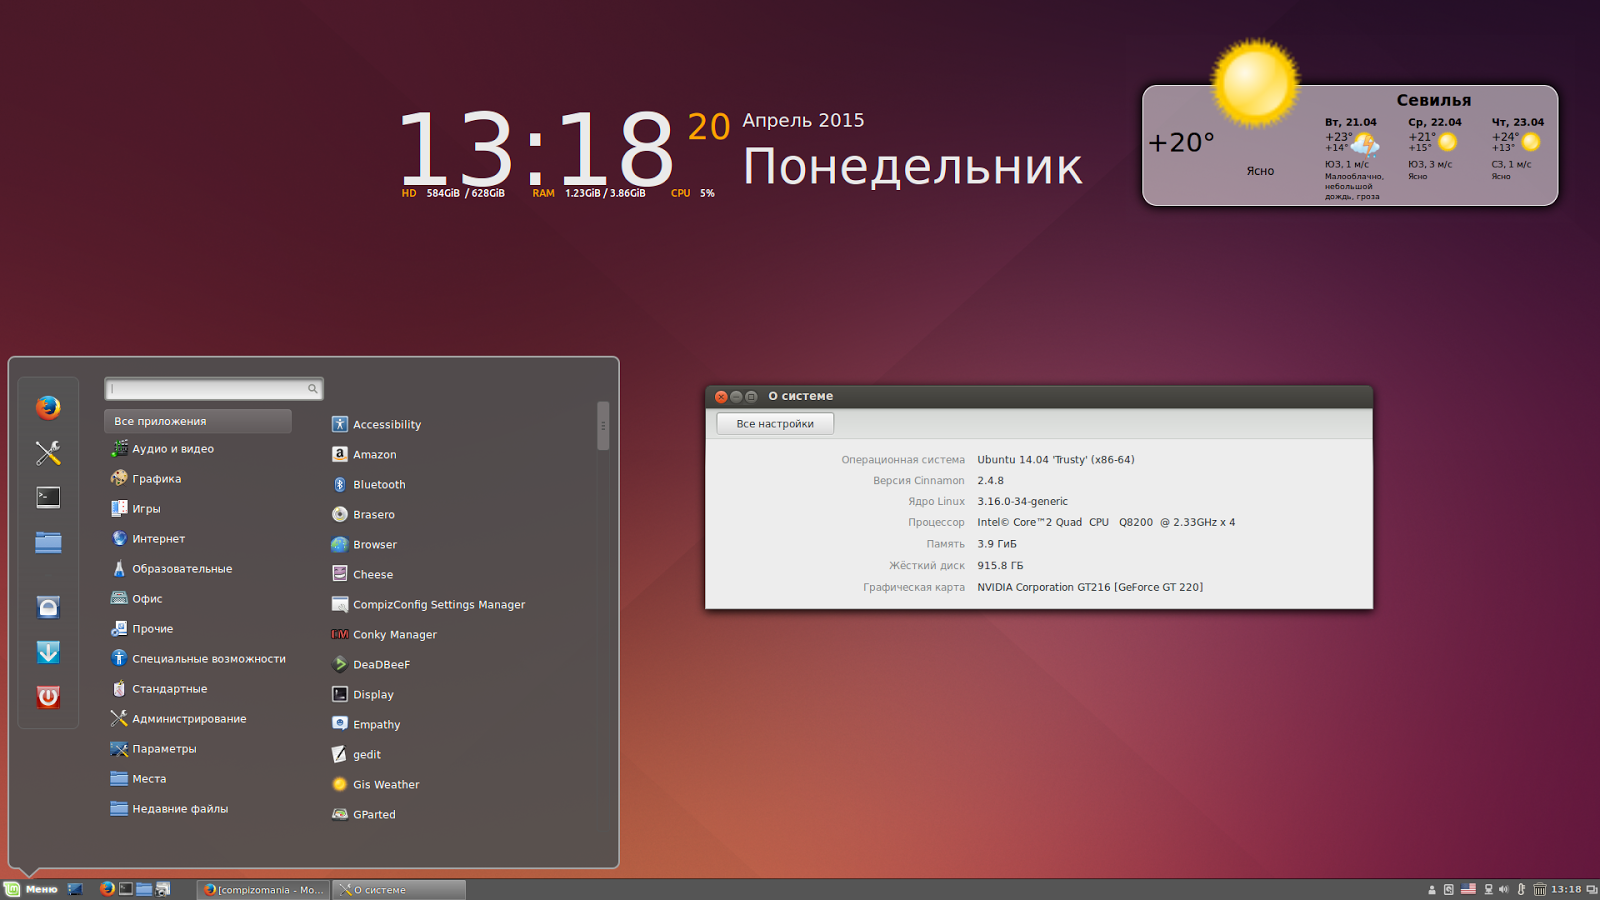Select the Все приложения category

pyautogui.click(x=198, y=421)
